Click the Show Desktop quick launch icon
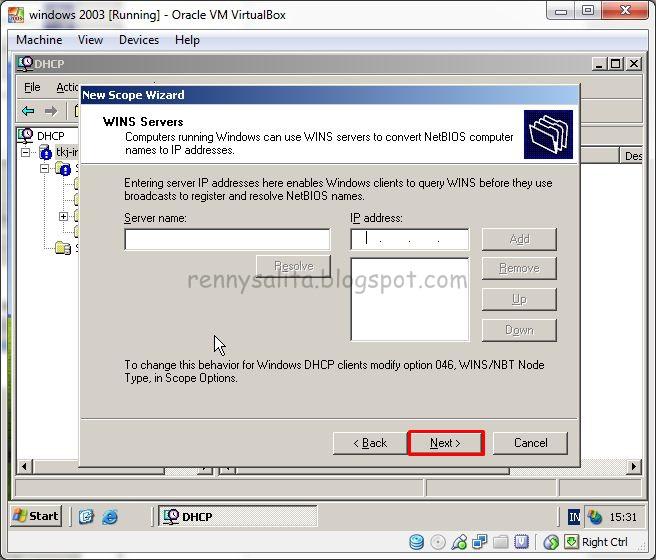Image resolution: width=656 pixels, height=560 pixels. click(x=86, y=517)
